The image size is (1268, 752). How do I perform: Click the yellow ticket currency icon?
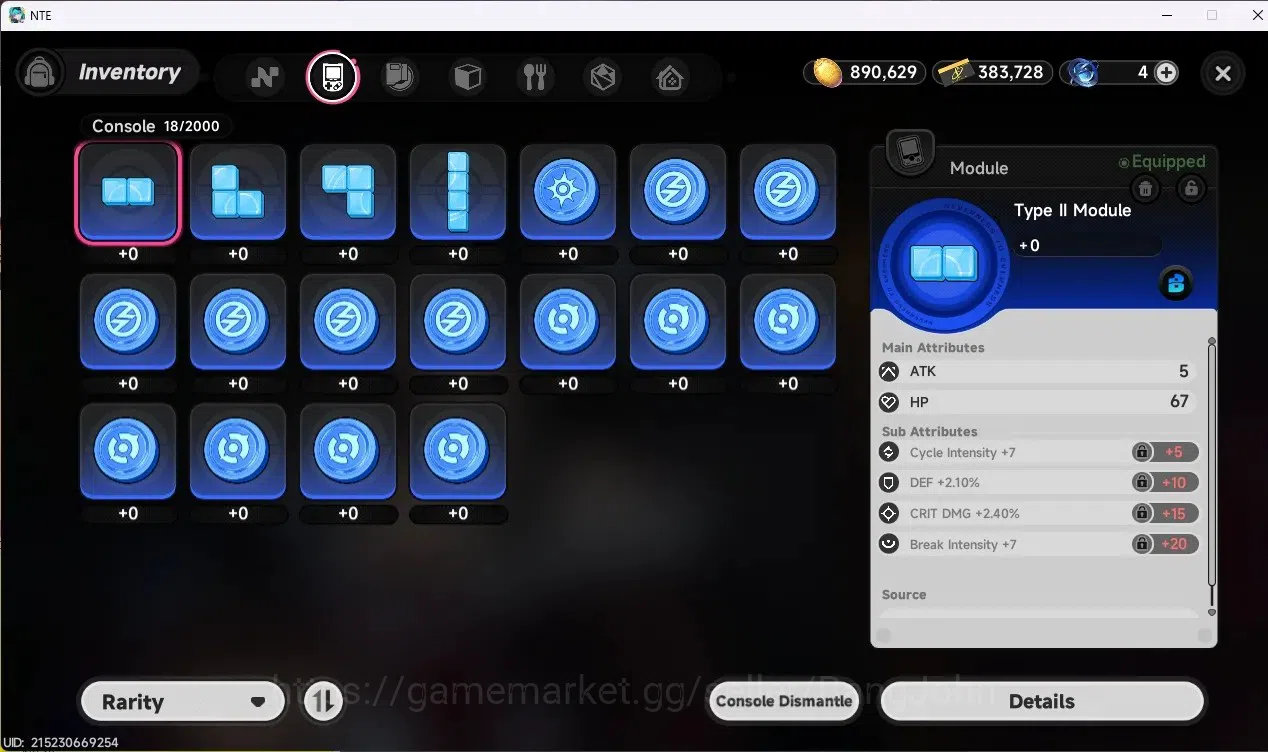click(x=955, y=72)
